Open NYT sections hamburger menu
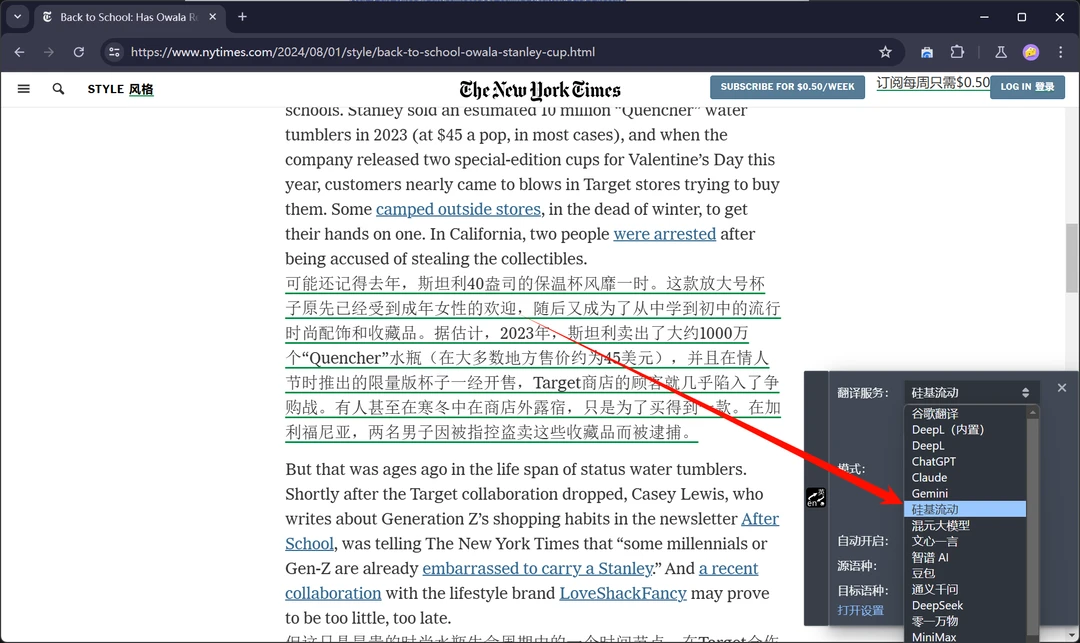 tap(23, 89)
